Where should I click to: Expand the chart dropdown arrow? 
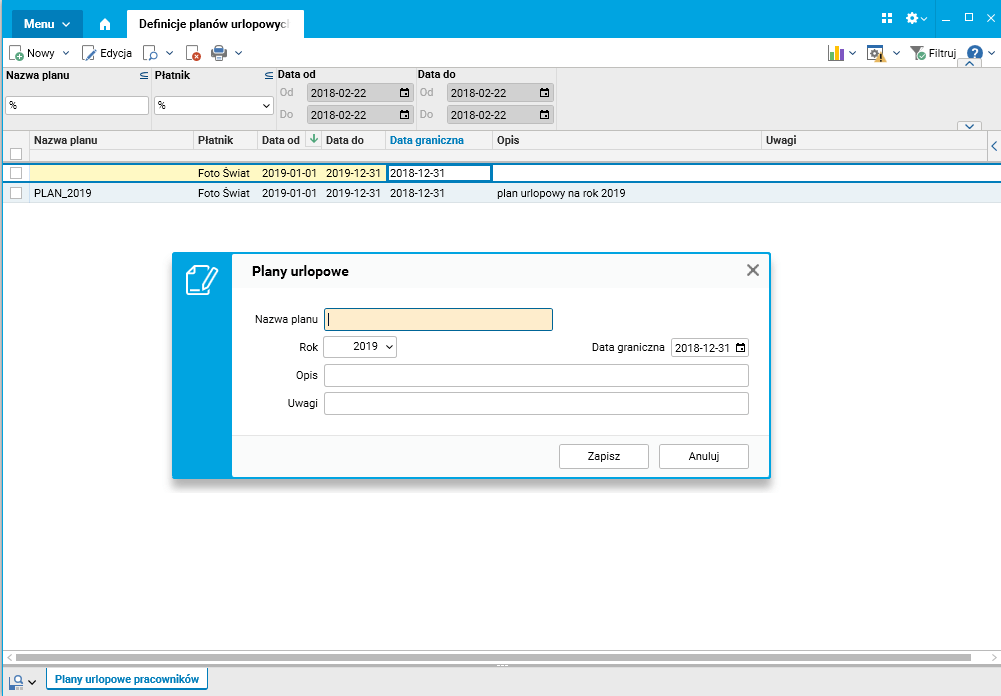coord(852,53)
